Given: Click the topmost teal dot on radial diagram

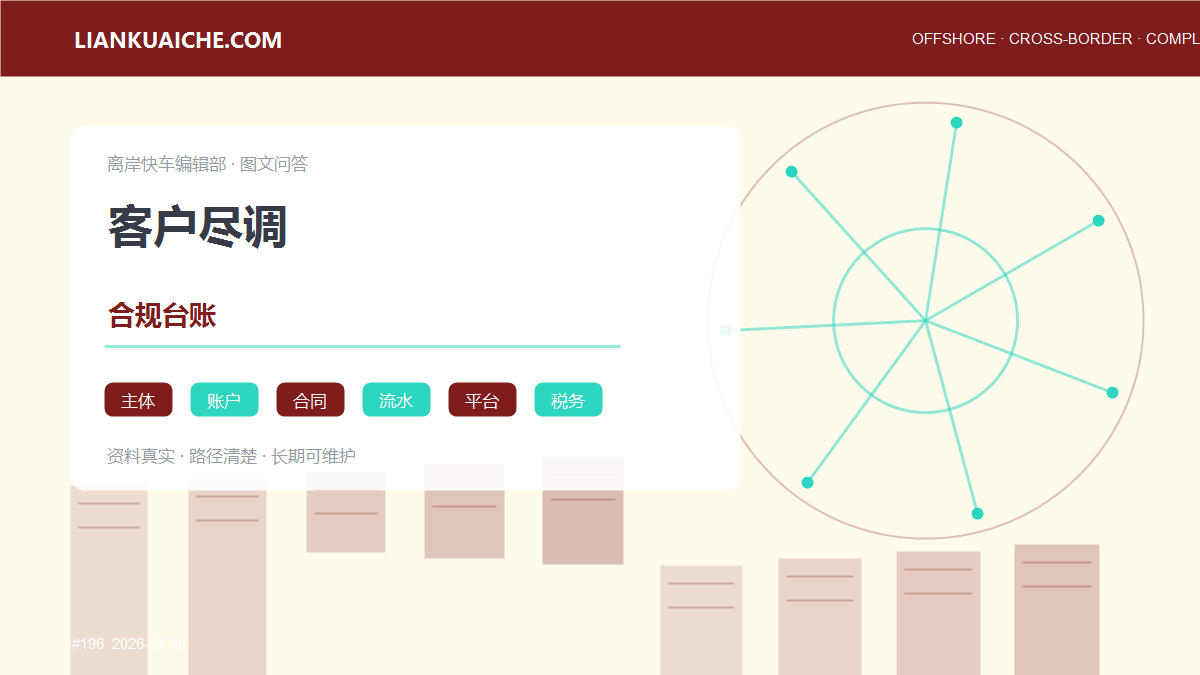Looking at the screenshot, I should pos(956,123).
